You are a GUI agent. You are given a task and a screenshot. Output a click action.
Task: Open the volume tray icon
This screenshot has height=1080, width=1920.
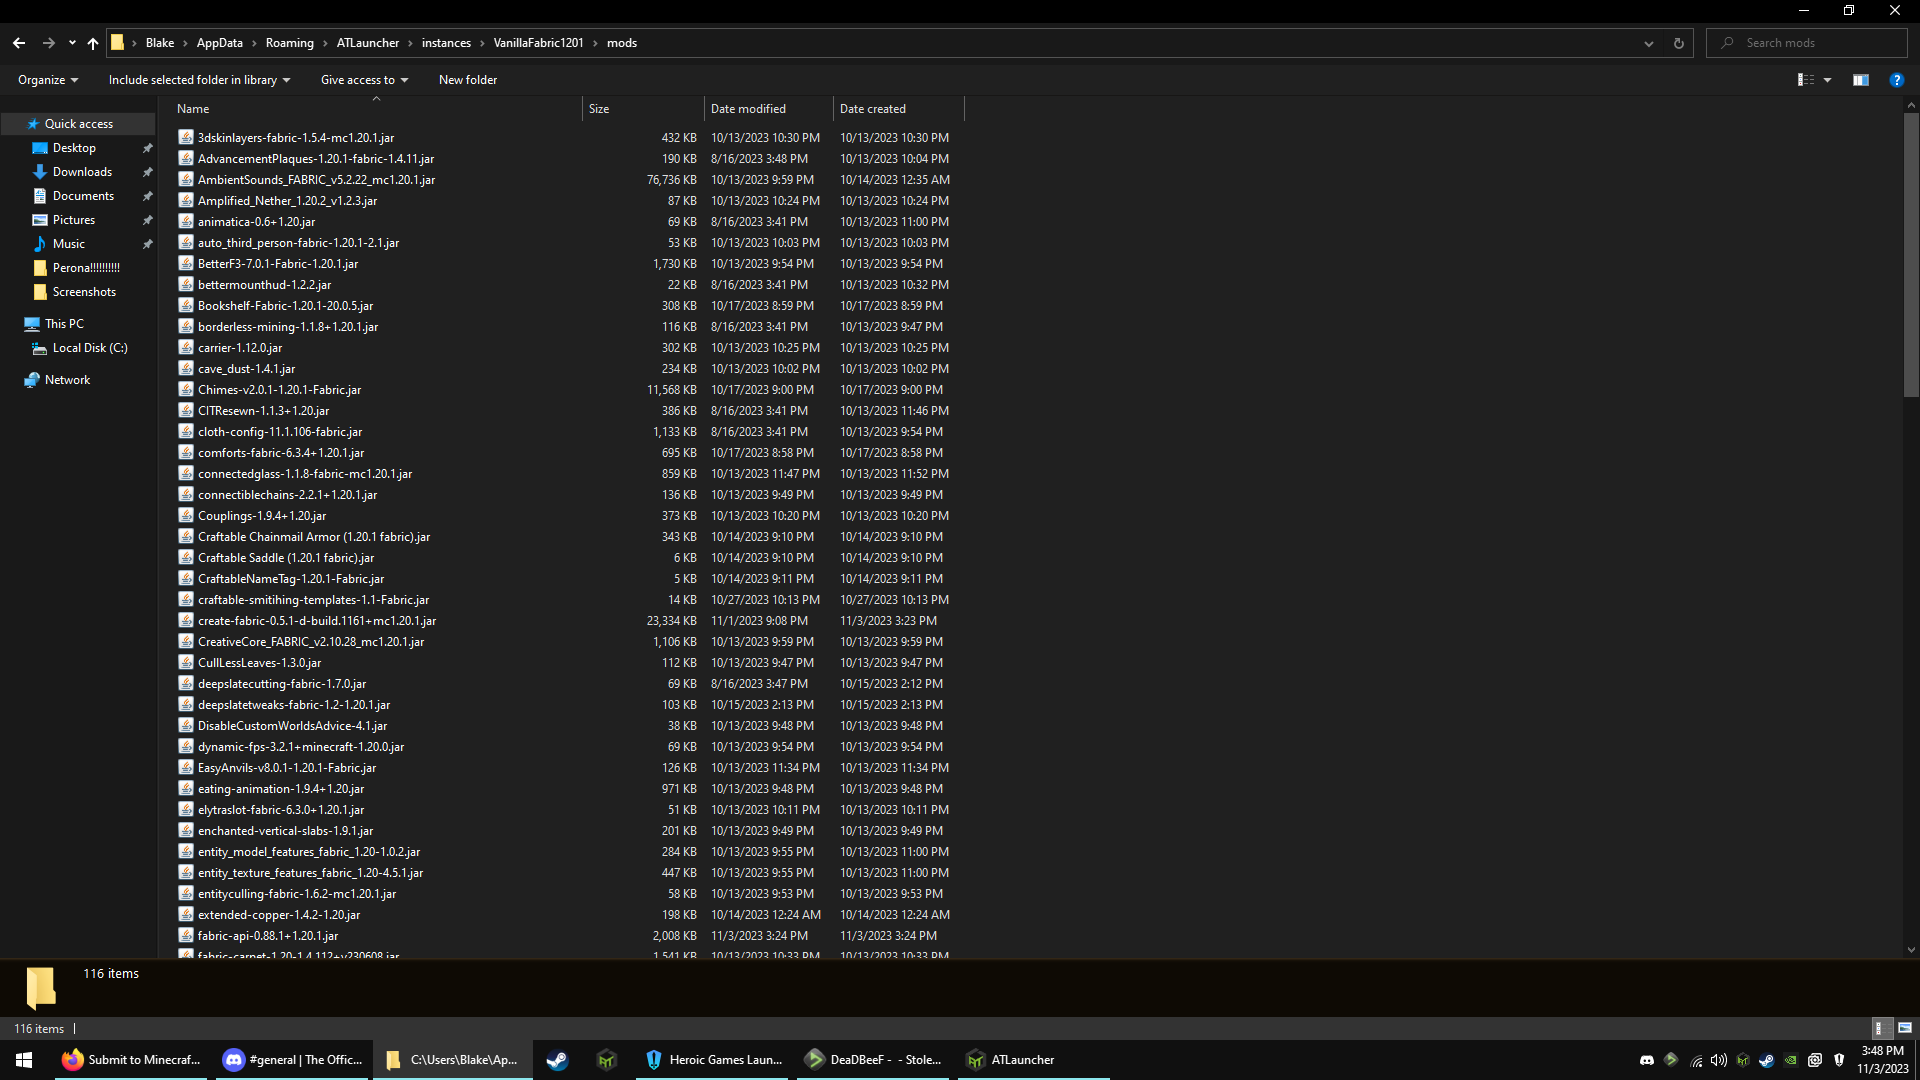click(1719, 1060)
